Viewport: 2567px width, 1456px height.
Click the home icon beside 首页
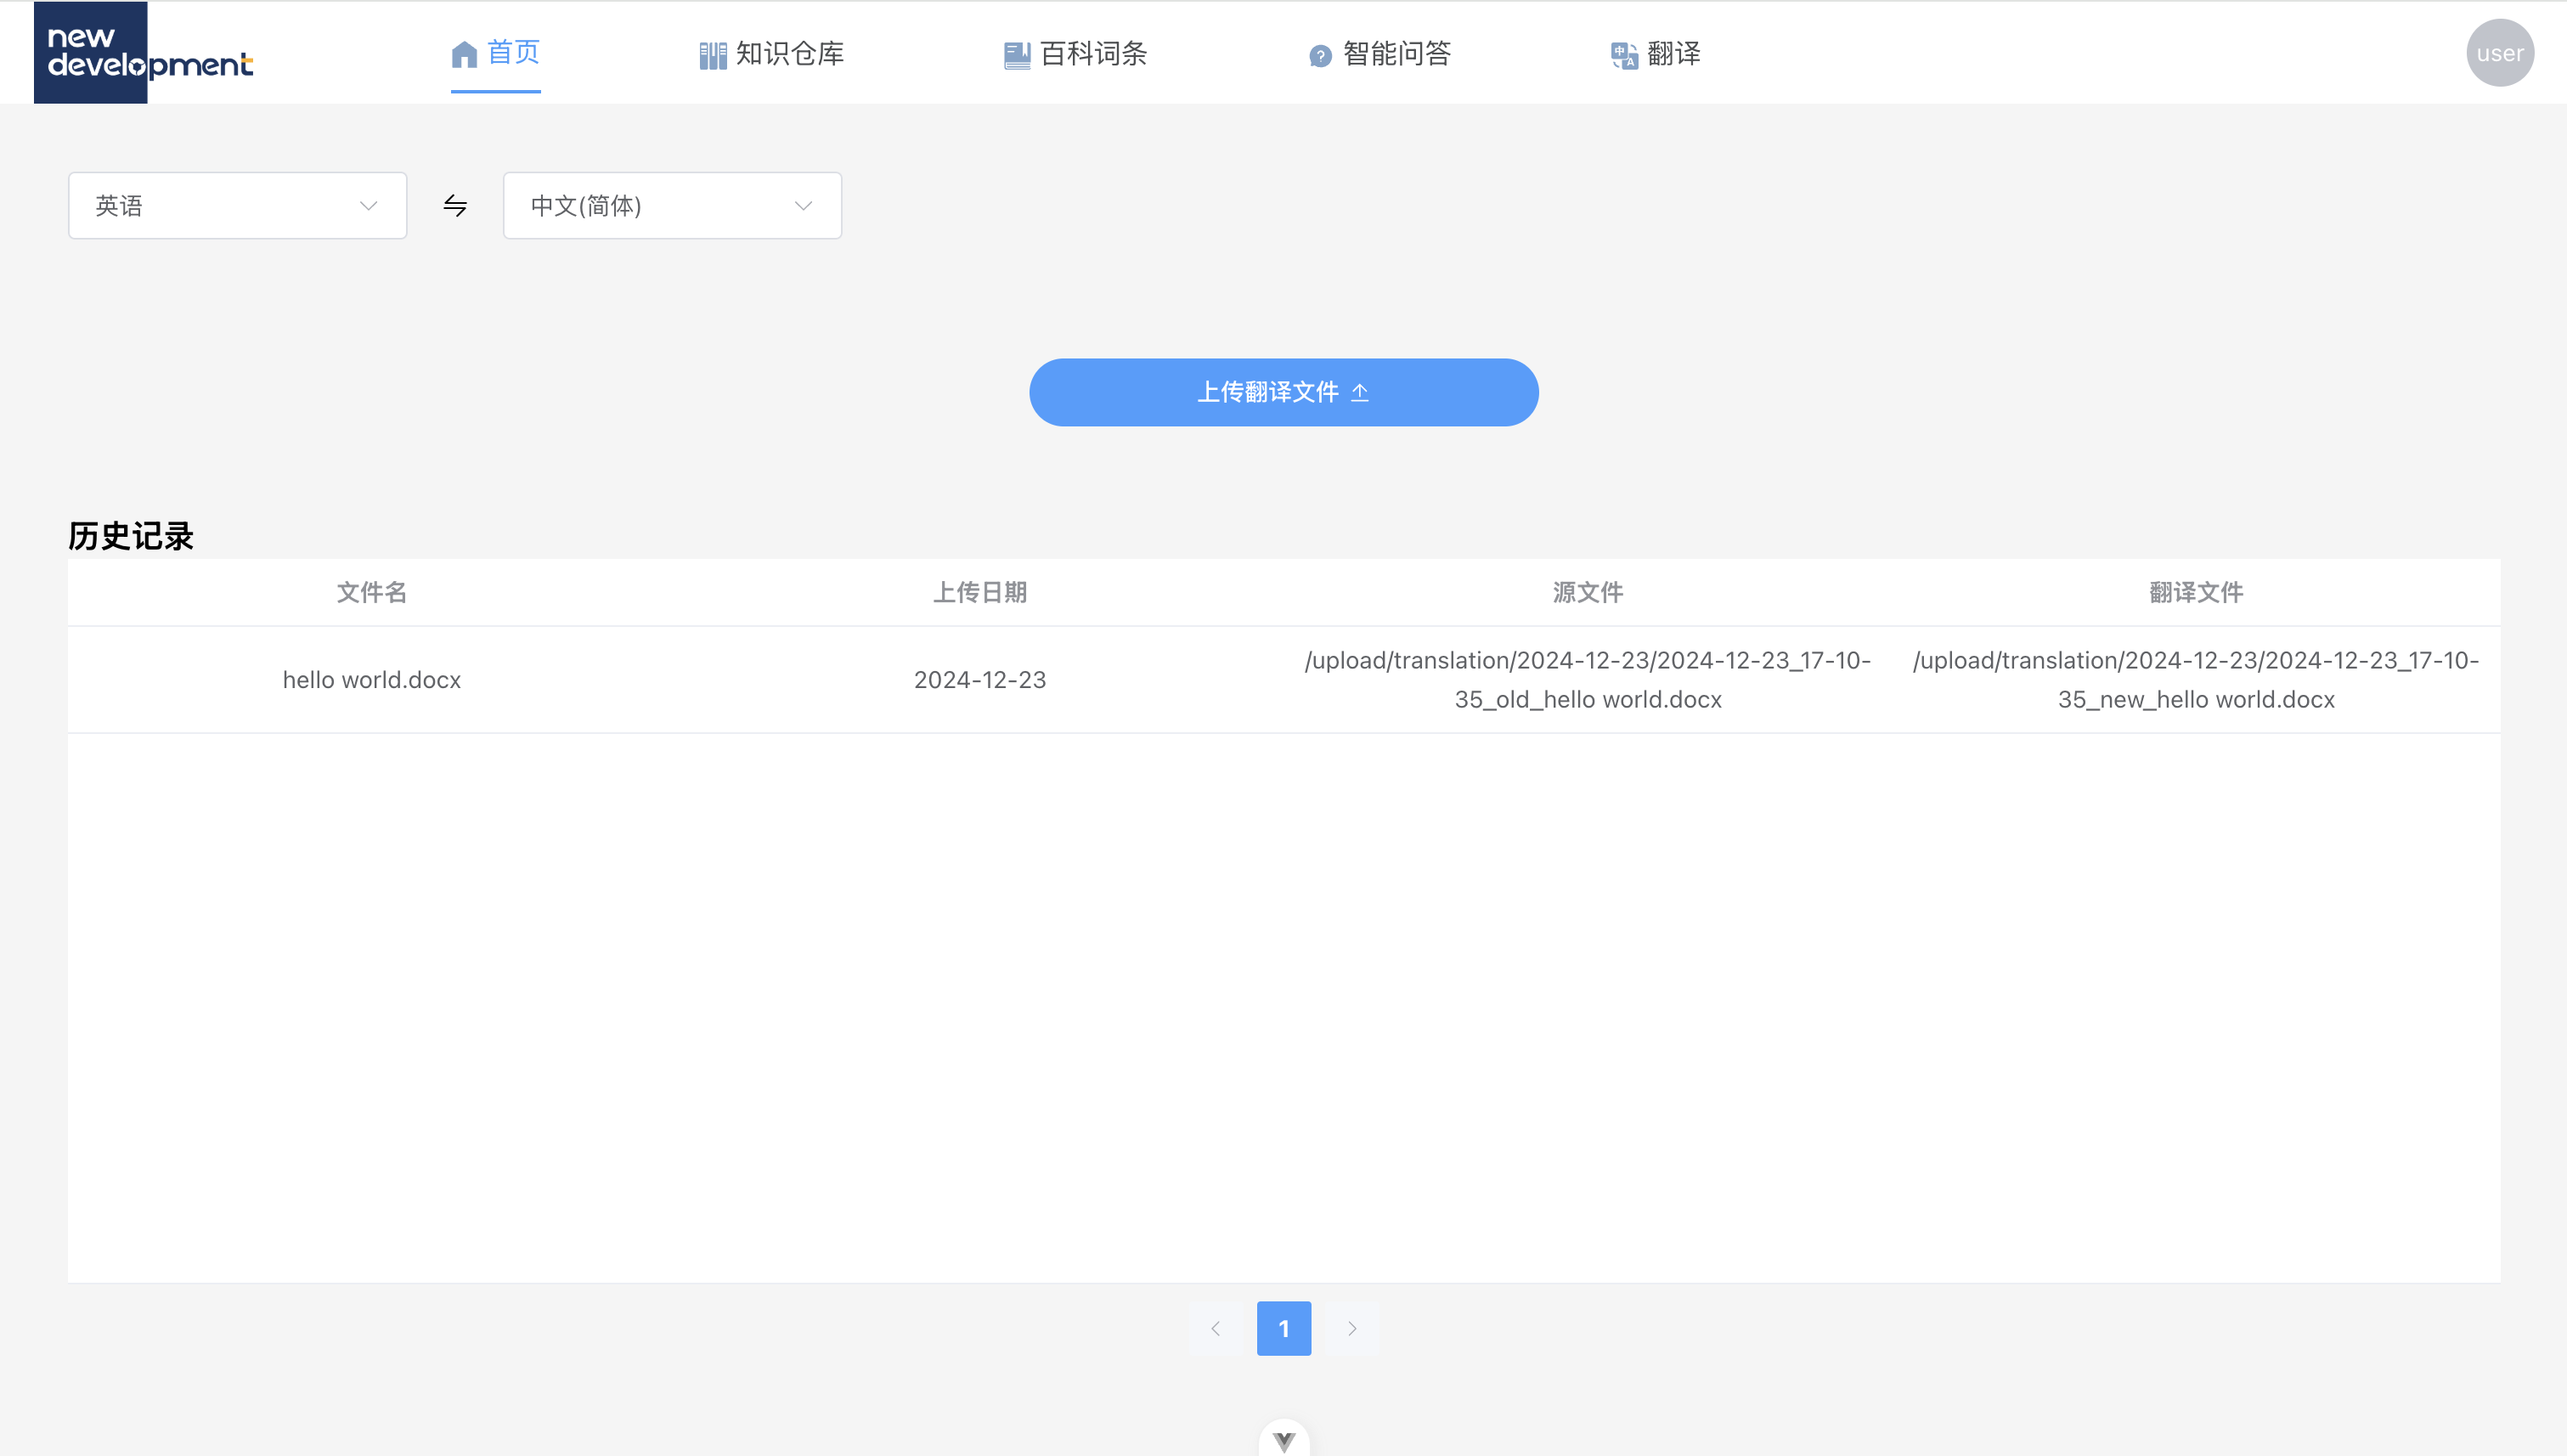point(464,54)
